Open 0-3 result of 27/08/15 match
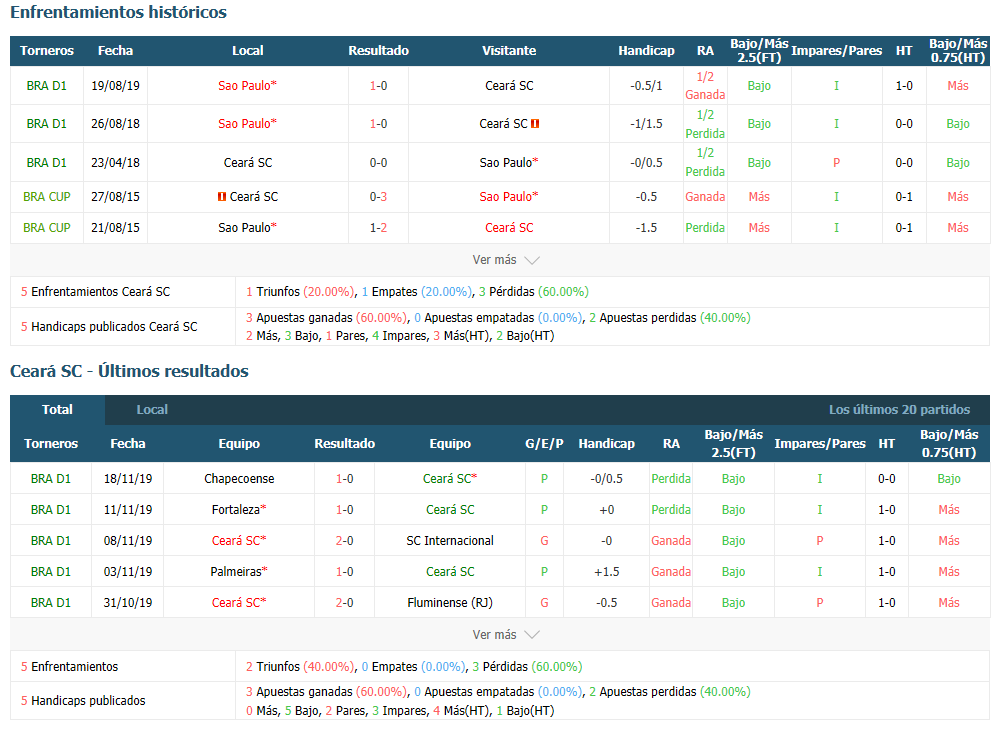Screen dimensions: 1008x732 (379, 197)
